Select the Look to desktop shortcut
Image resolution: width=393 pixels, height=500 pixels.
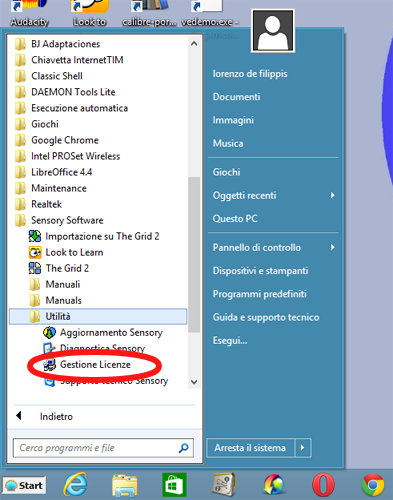tap(90, 13)
